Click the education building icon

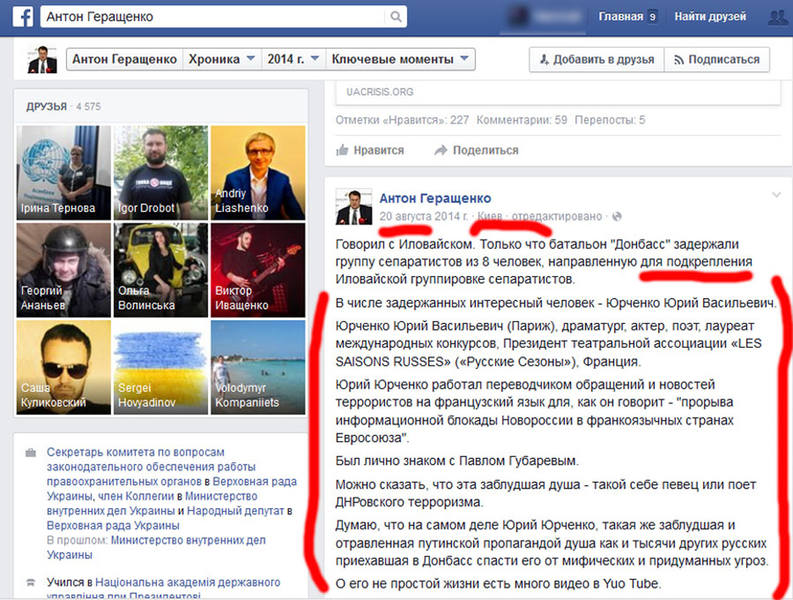[31, 582]
